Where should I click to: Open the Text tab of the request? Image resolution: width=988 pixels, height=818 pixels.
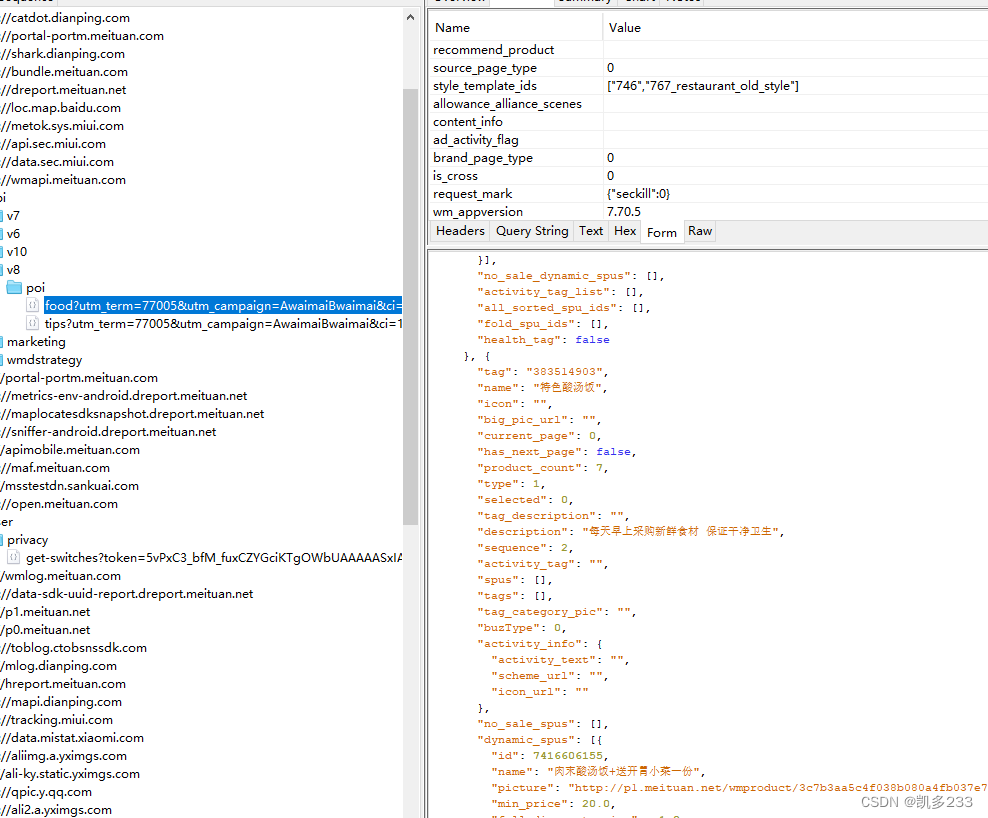[x=591, y=231]
